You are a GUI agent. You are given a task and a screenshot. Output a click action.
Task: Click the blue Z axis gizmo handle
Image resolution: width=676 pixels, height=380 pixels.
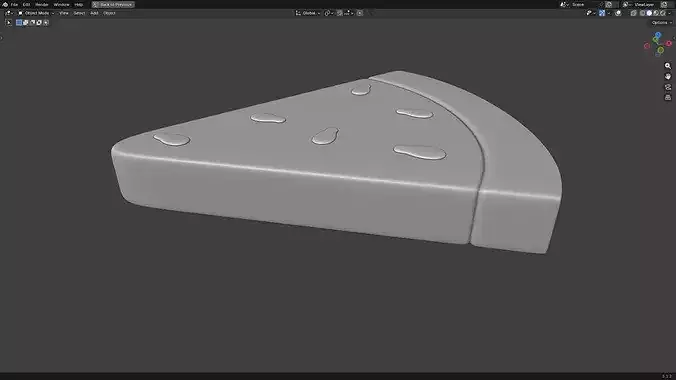coord(658,35)
